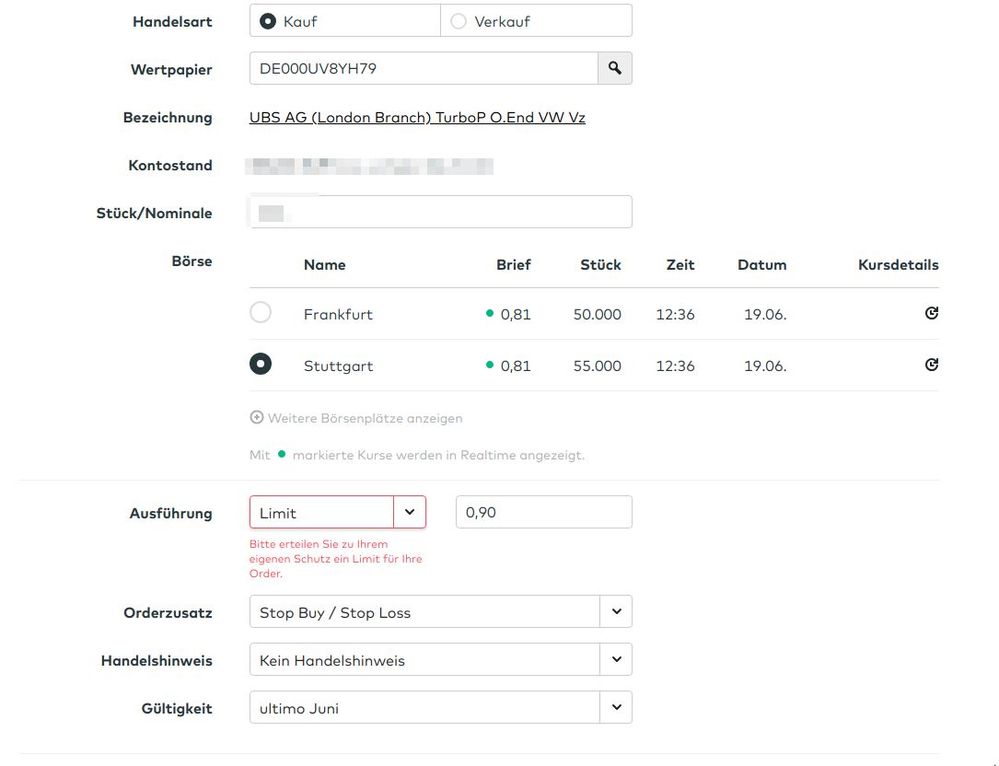Select the Verkauf radio option
The image size is (999, 766).
tap(459, 21)
